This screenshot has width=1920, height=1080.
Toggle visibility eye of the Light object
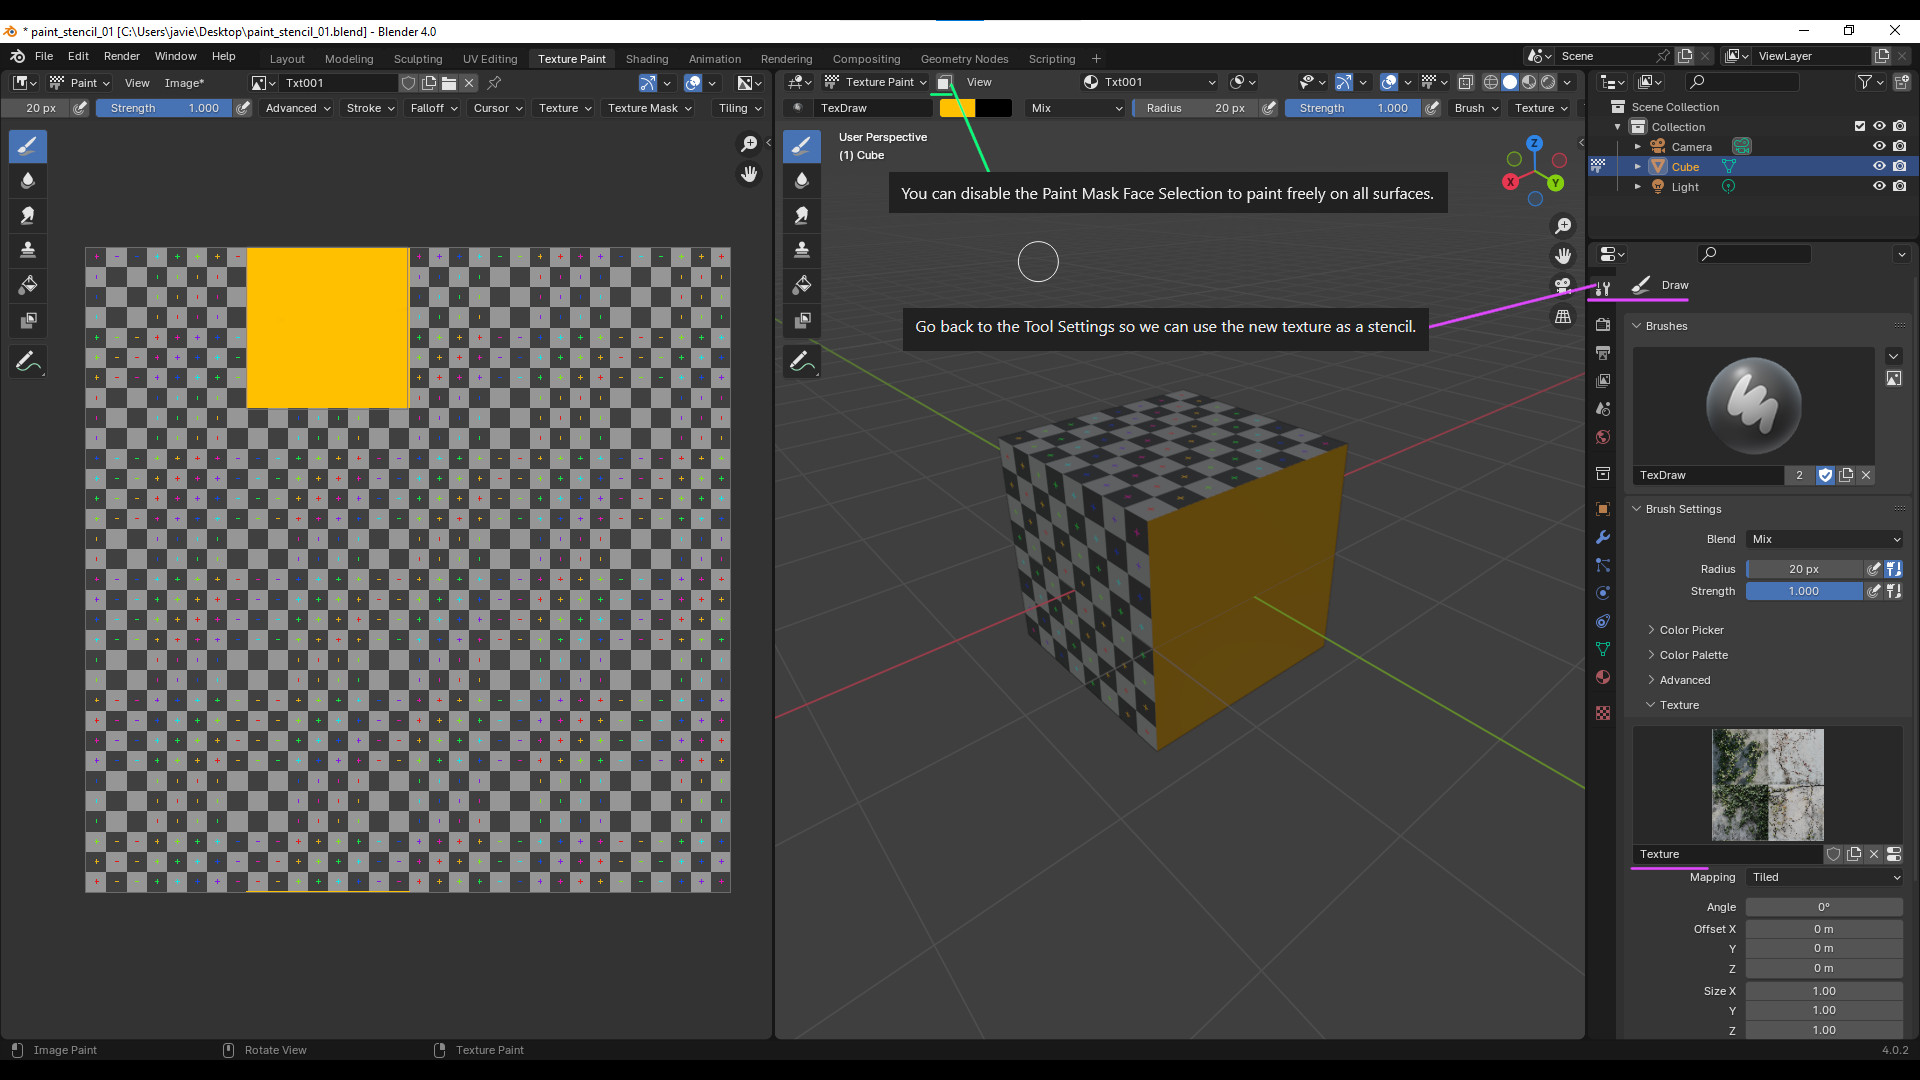[x=1879, y=186]
